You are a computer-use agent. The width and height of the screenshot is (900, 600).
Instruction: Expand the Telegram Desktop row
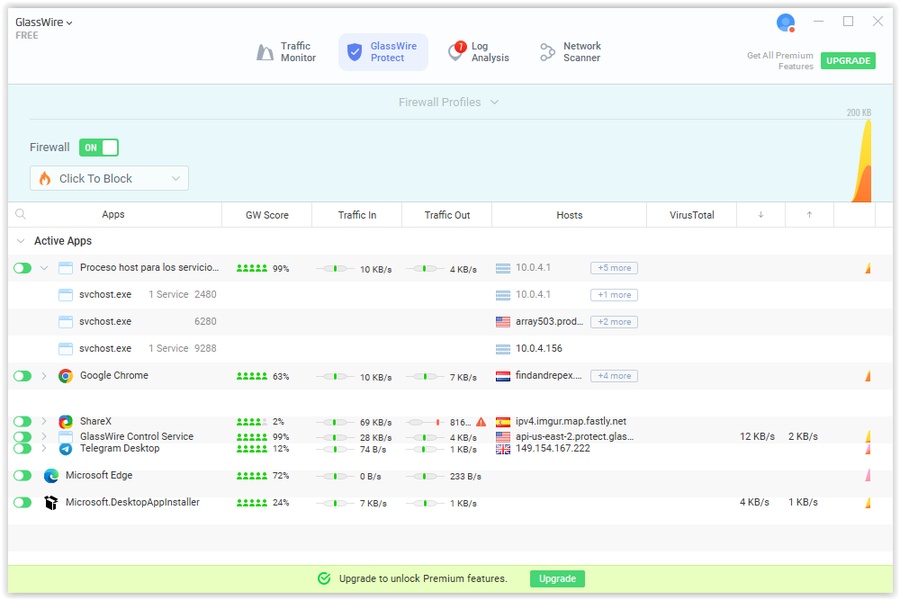tap(44, 448)
